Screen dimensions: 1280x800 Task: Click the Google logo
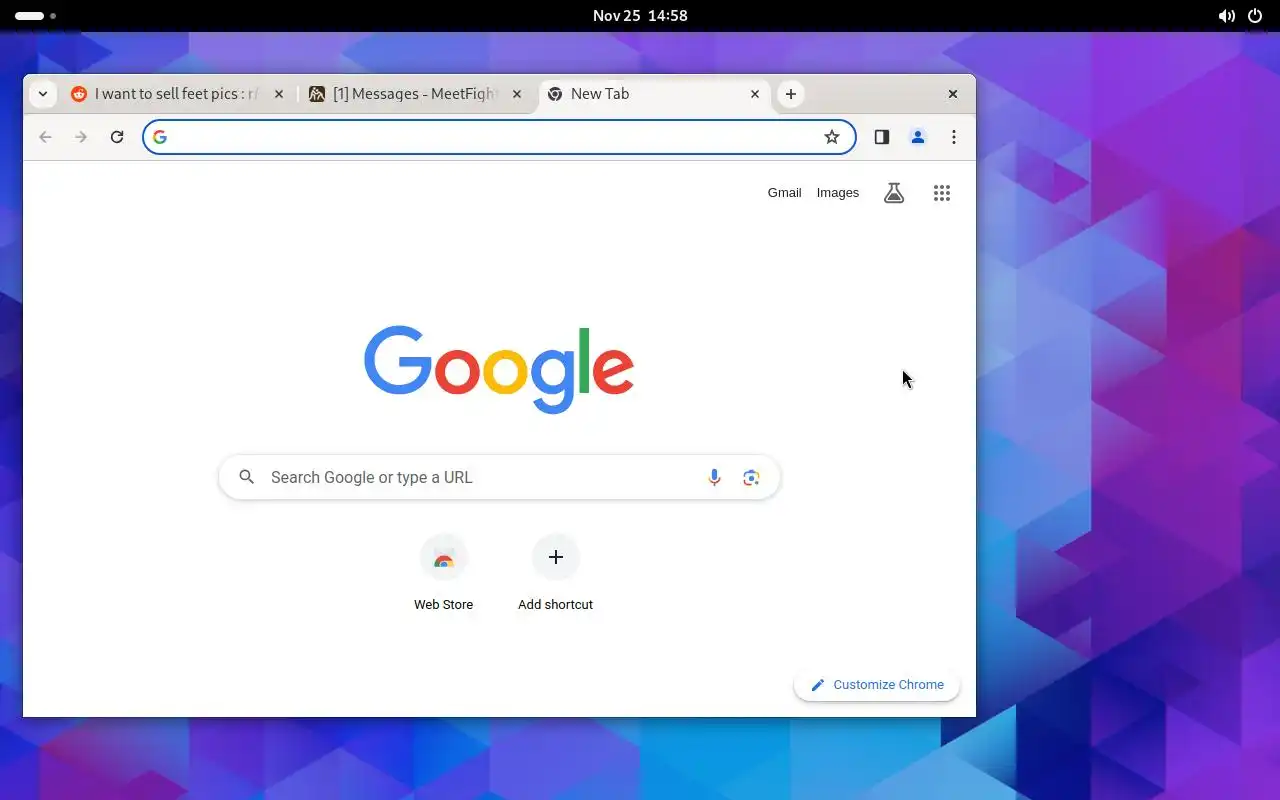coord(499,369)
